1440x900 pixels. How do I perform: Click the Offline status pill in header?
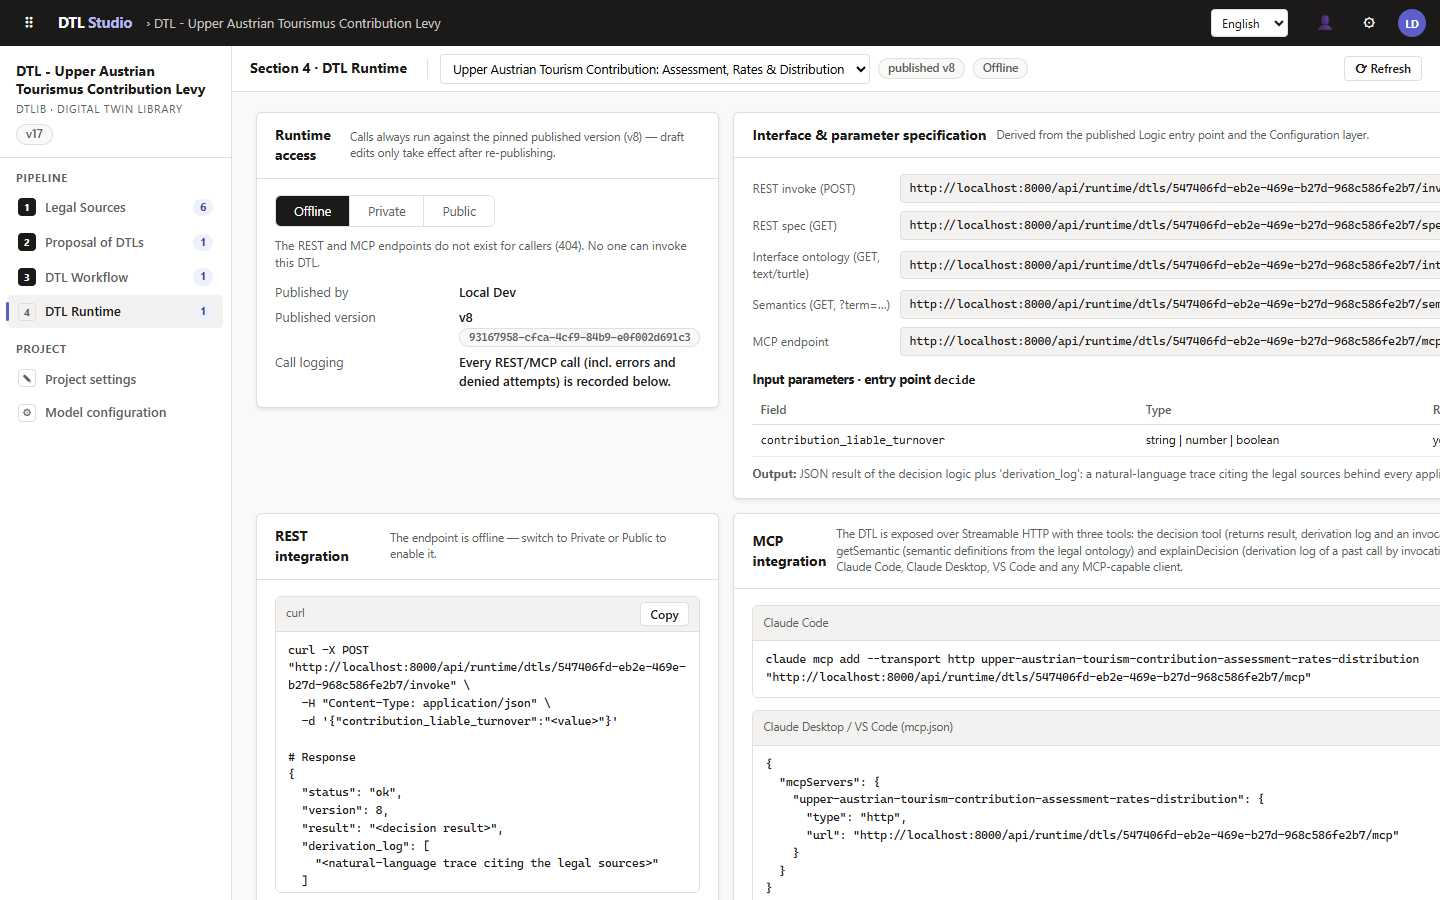(x=1000, y=68)
